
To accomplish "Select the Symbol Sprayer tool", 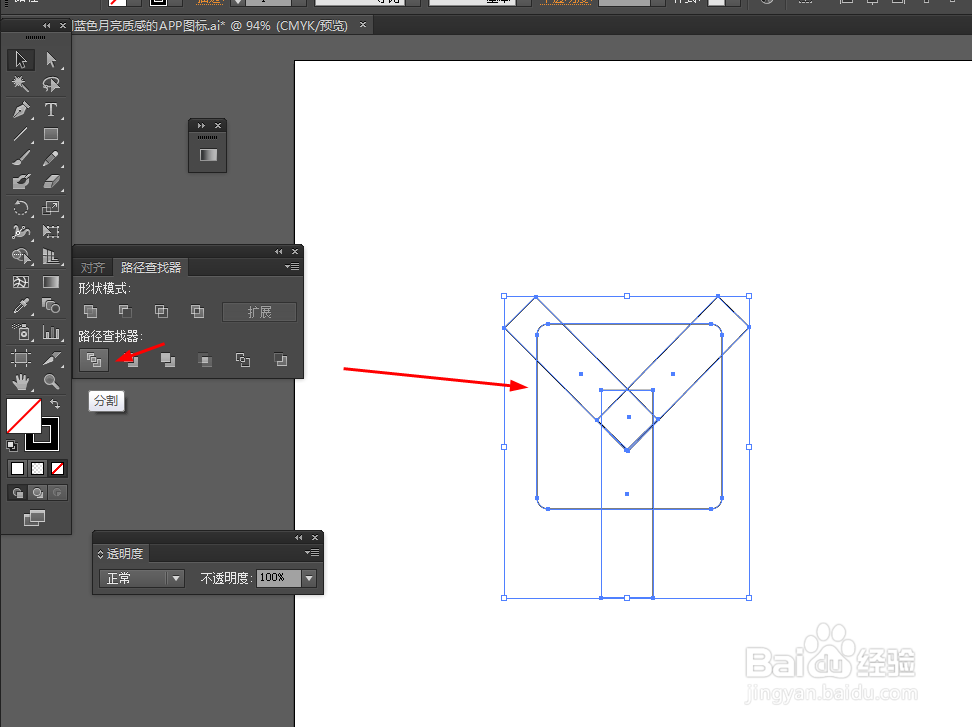I will pos(20,332).
